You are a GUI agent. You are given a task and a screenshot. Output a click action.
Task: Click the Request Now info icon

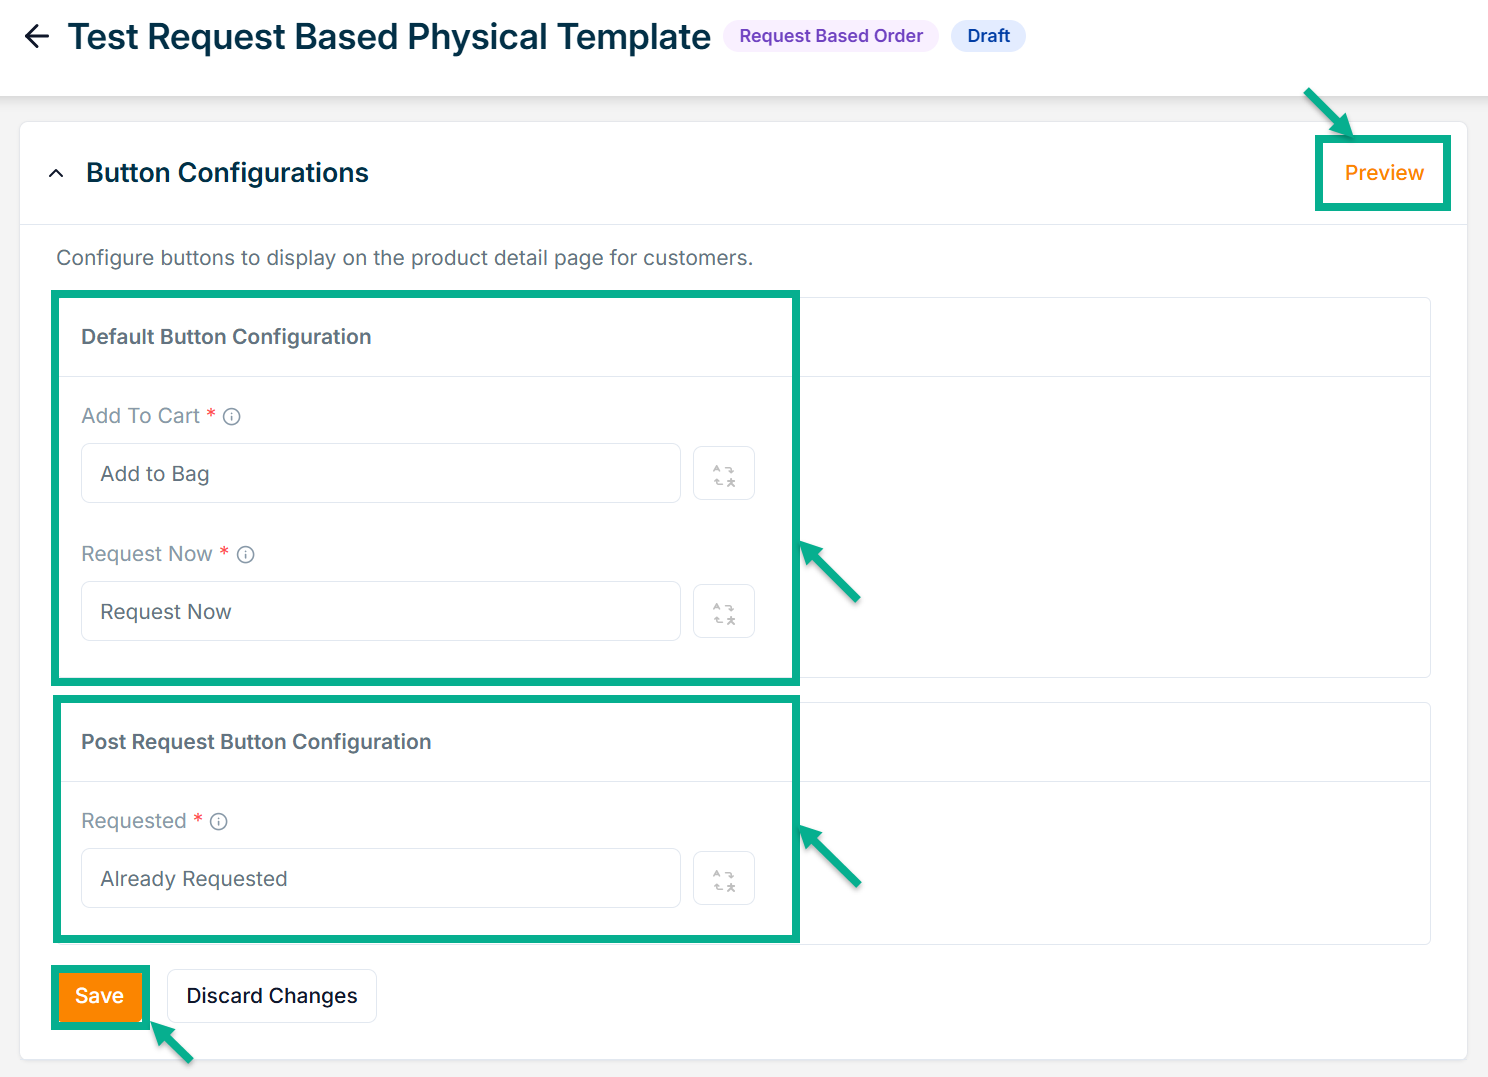(x=246, y=555)
